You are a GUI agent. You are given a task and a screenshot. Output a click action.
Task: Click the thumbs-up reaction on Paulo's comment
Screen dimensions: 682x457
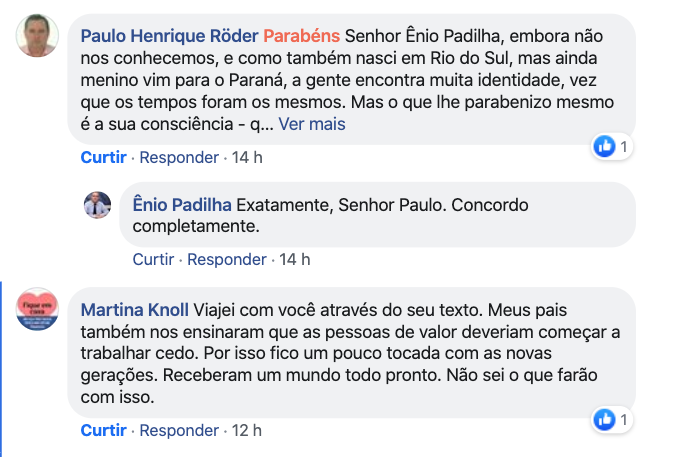(604, 147)
